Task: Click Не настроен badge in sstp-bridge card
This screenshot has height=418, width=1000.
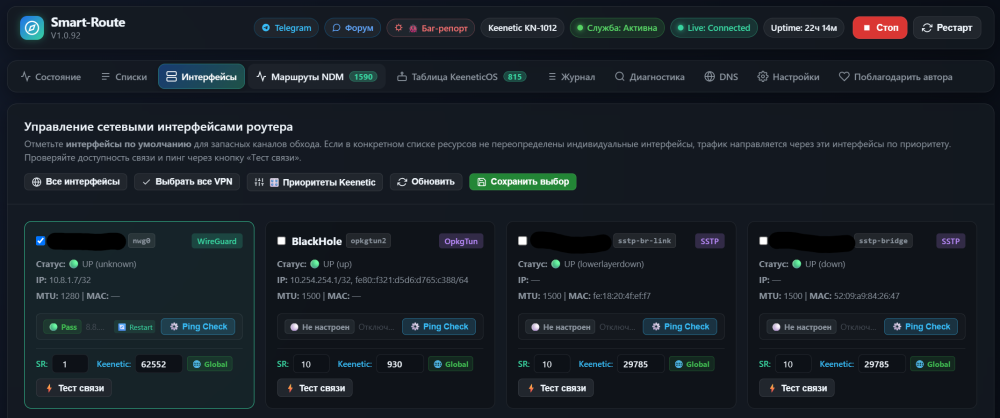Action: coord(802,327)
